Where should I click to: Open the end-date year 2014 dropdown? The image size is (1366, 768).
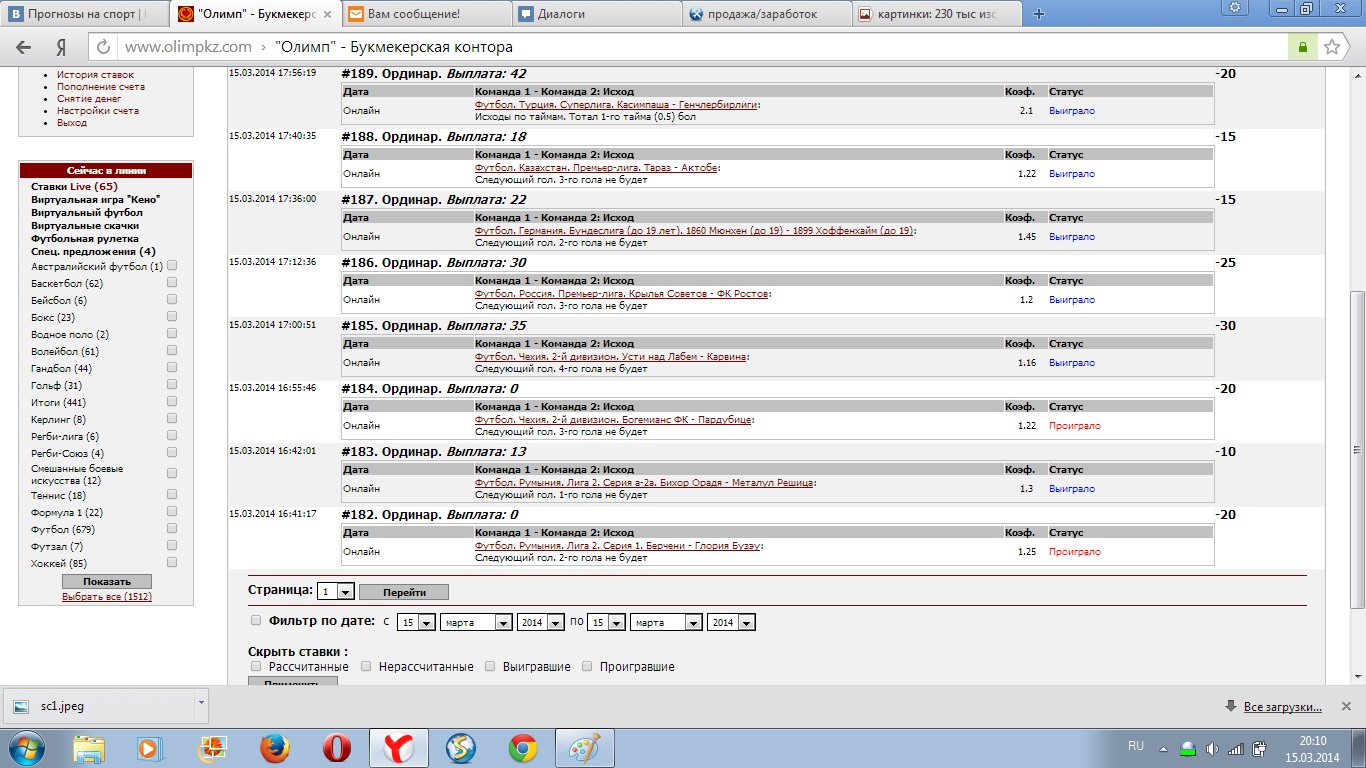click(731, 622)
